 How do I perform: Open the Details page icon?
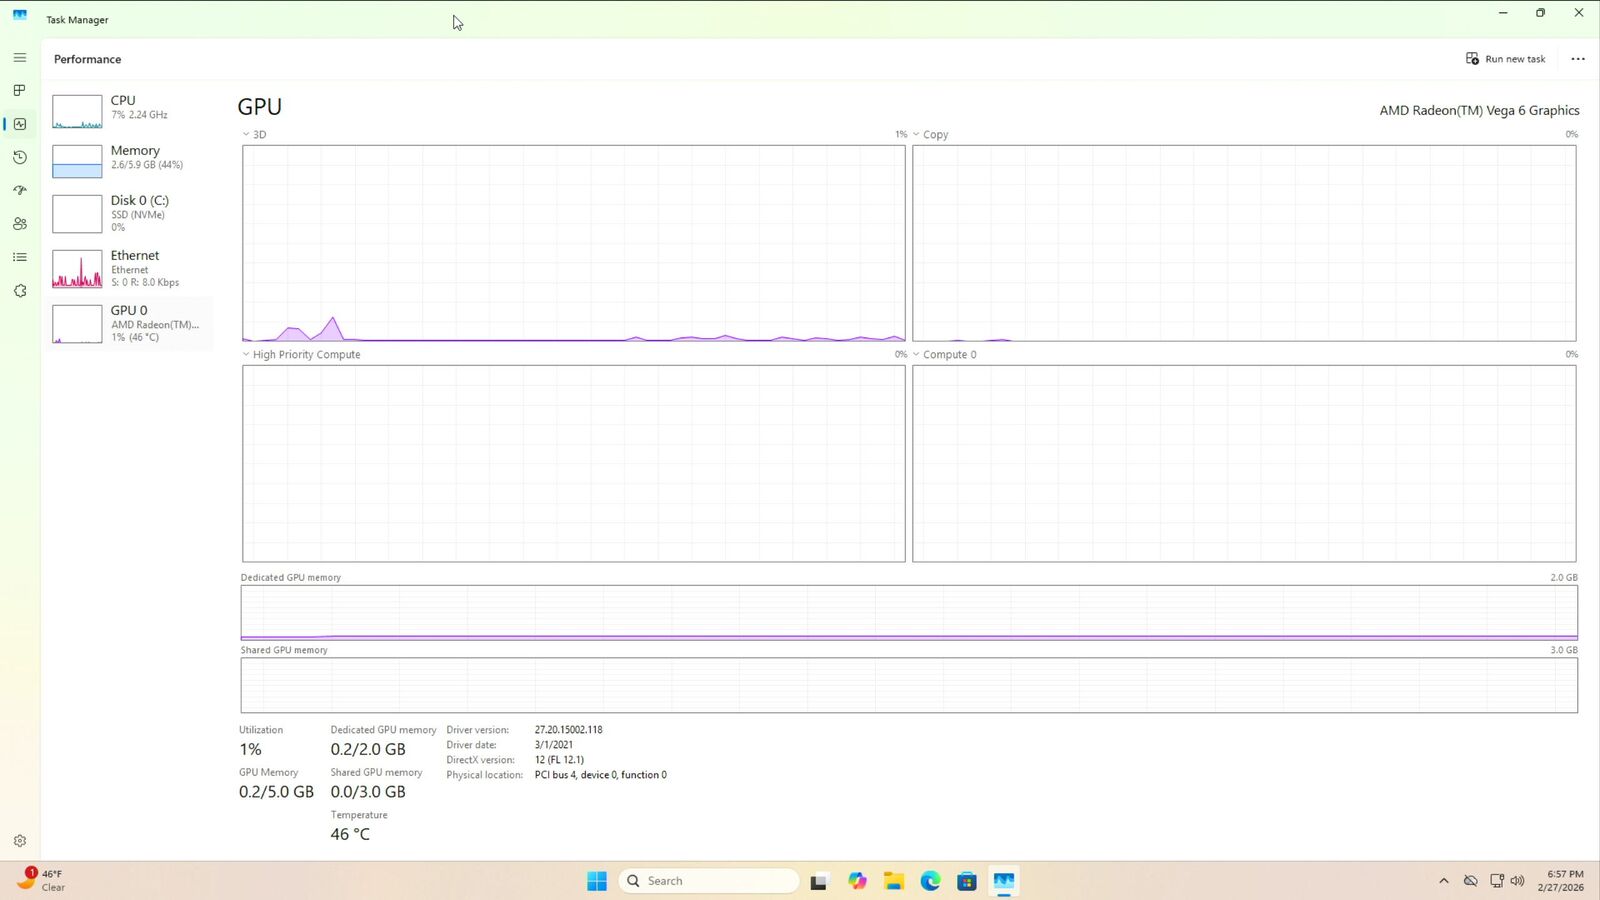(20, 257)
